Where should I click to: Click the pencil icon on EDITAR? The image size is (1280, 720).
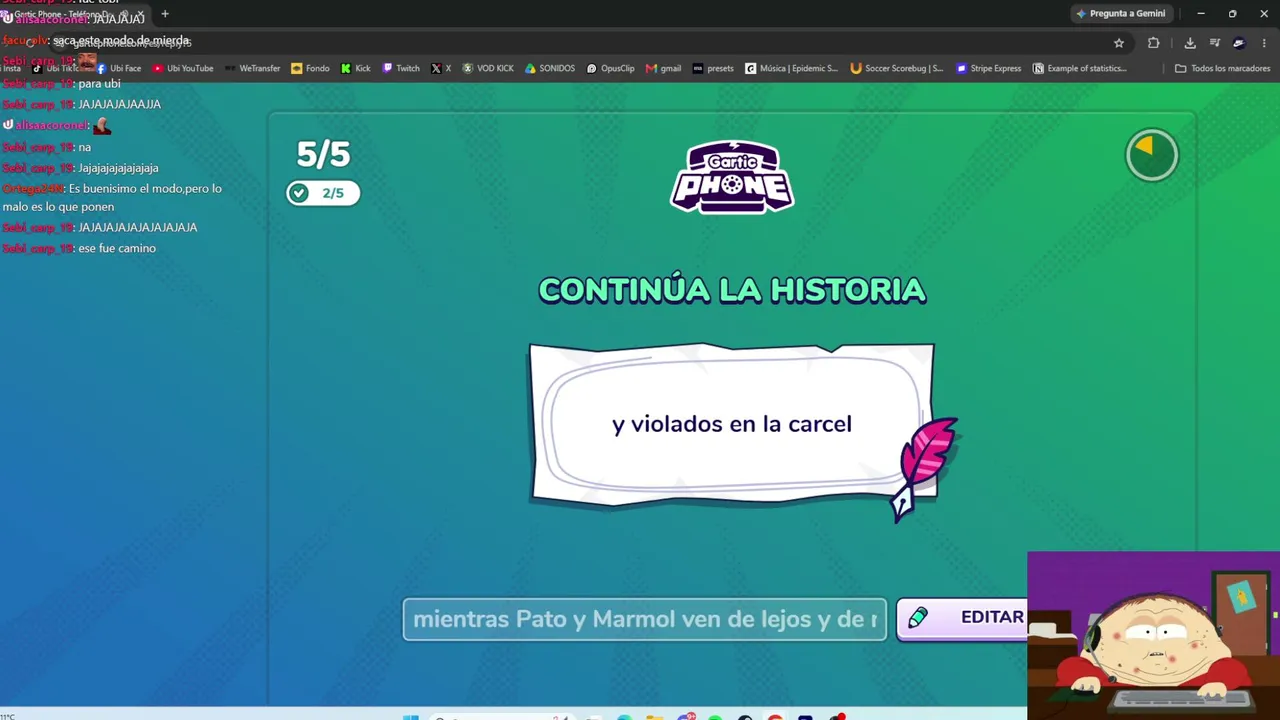click(x=918, y=618)
